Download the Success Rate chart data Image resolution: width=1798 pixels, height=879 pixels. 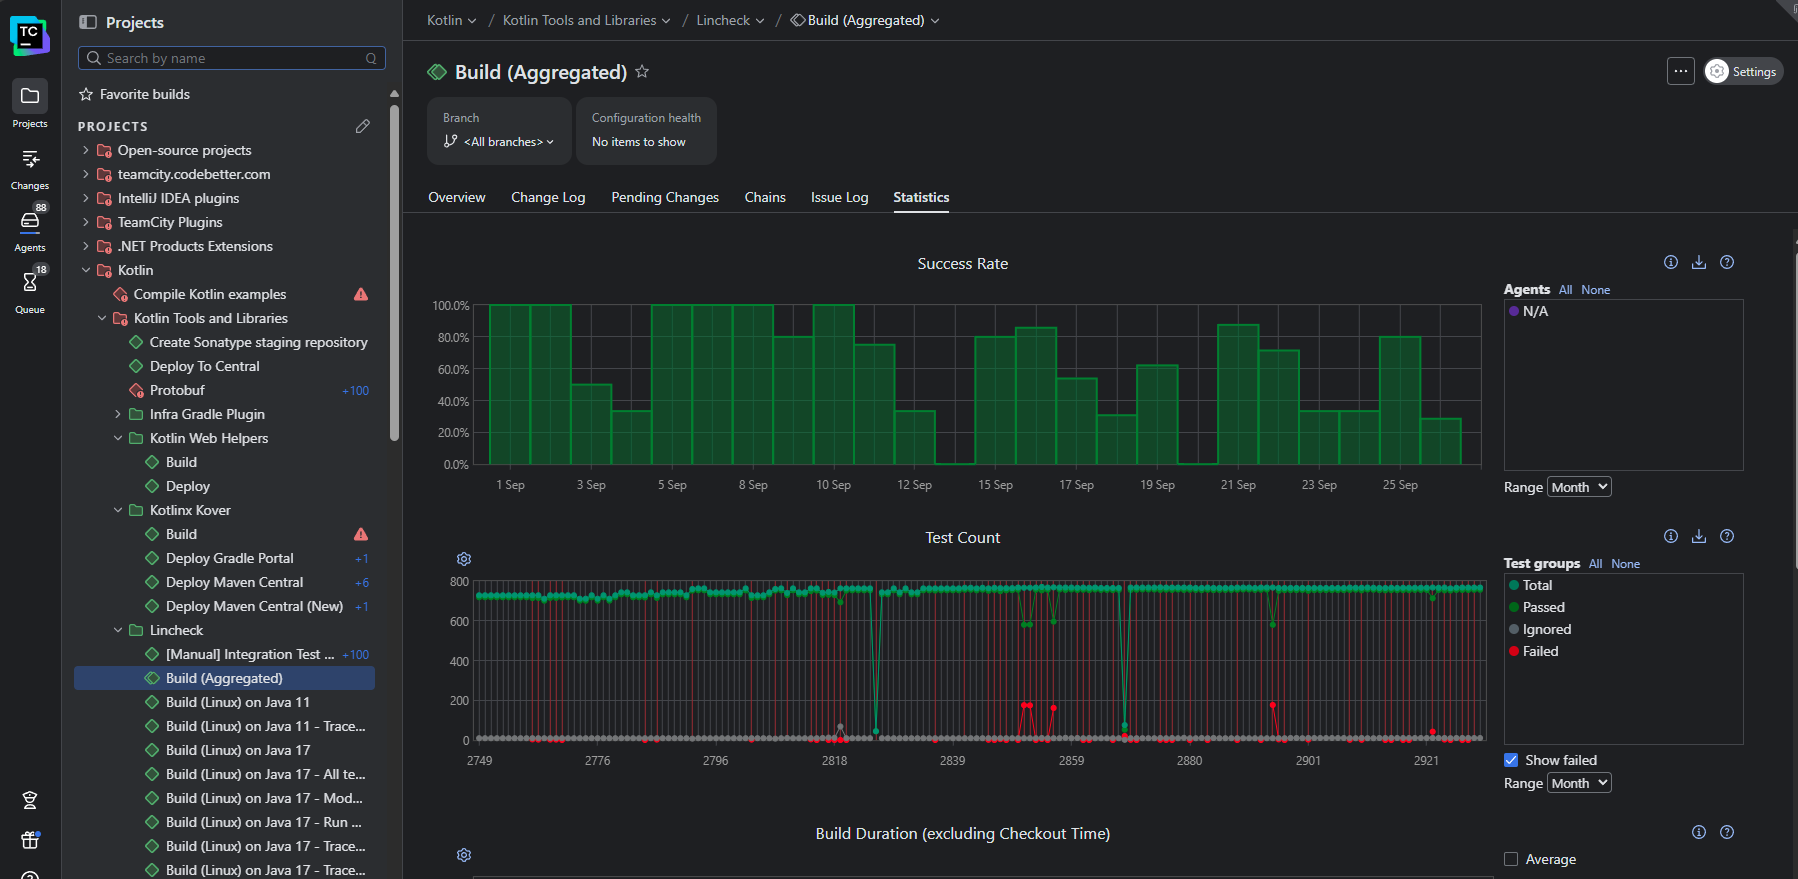tap(1698, 263)
